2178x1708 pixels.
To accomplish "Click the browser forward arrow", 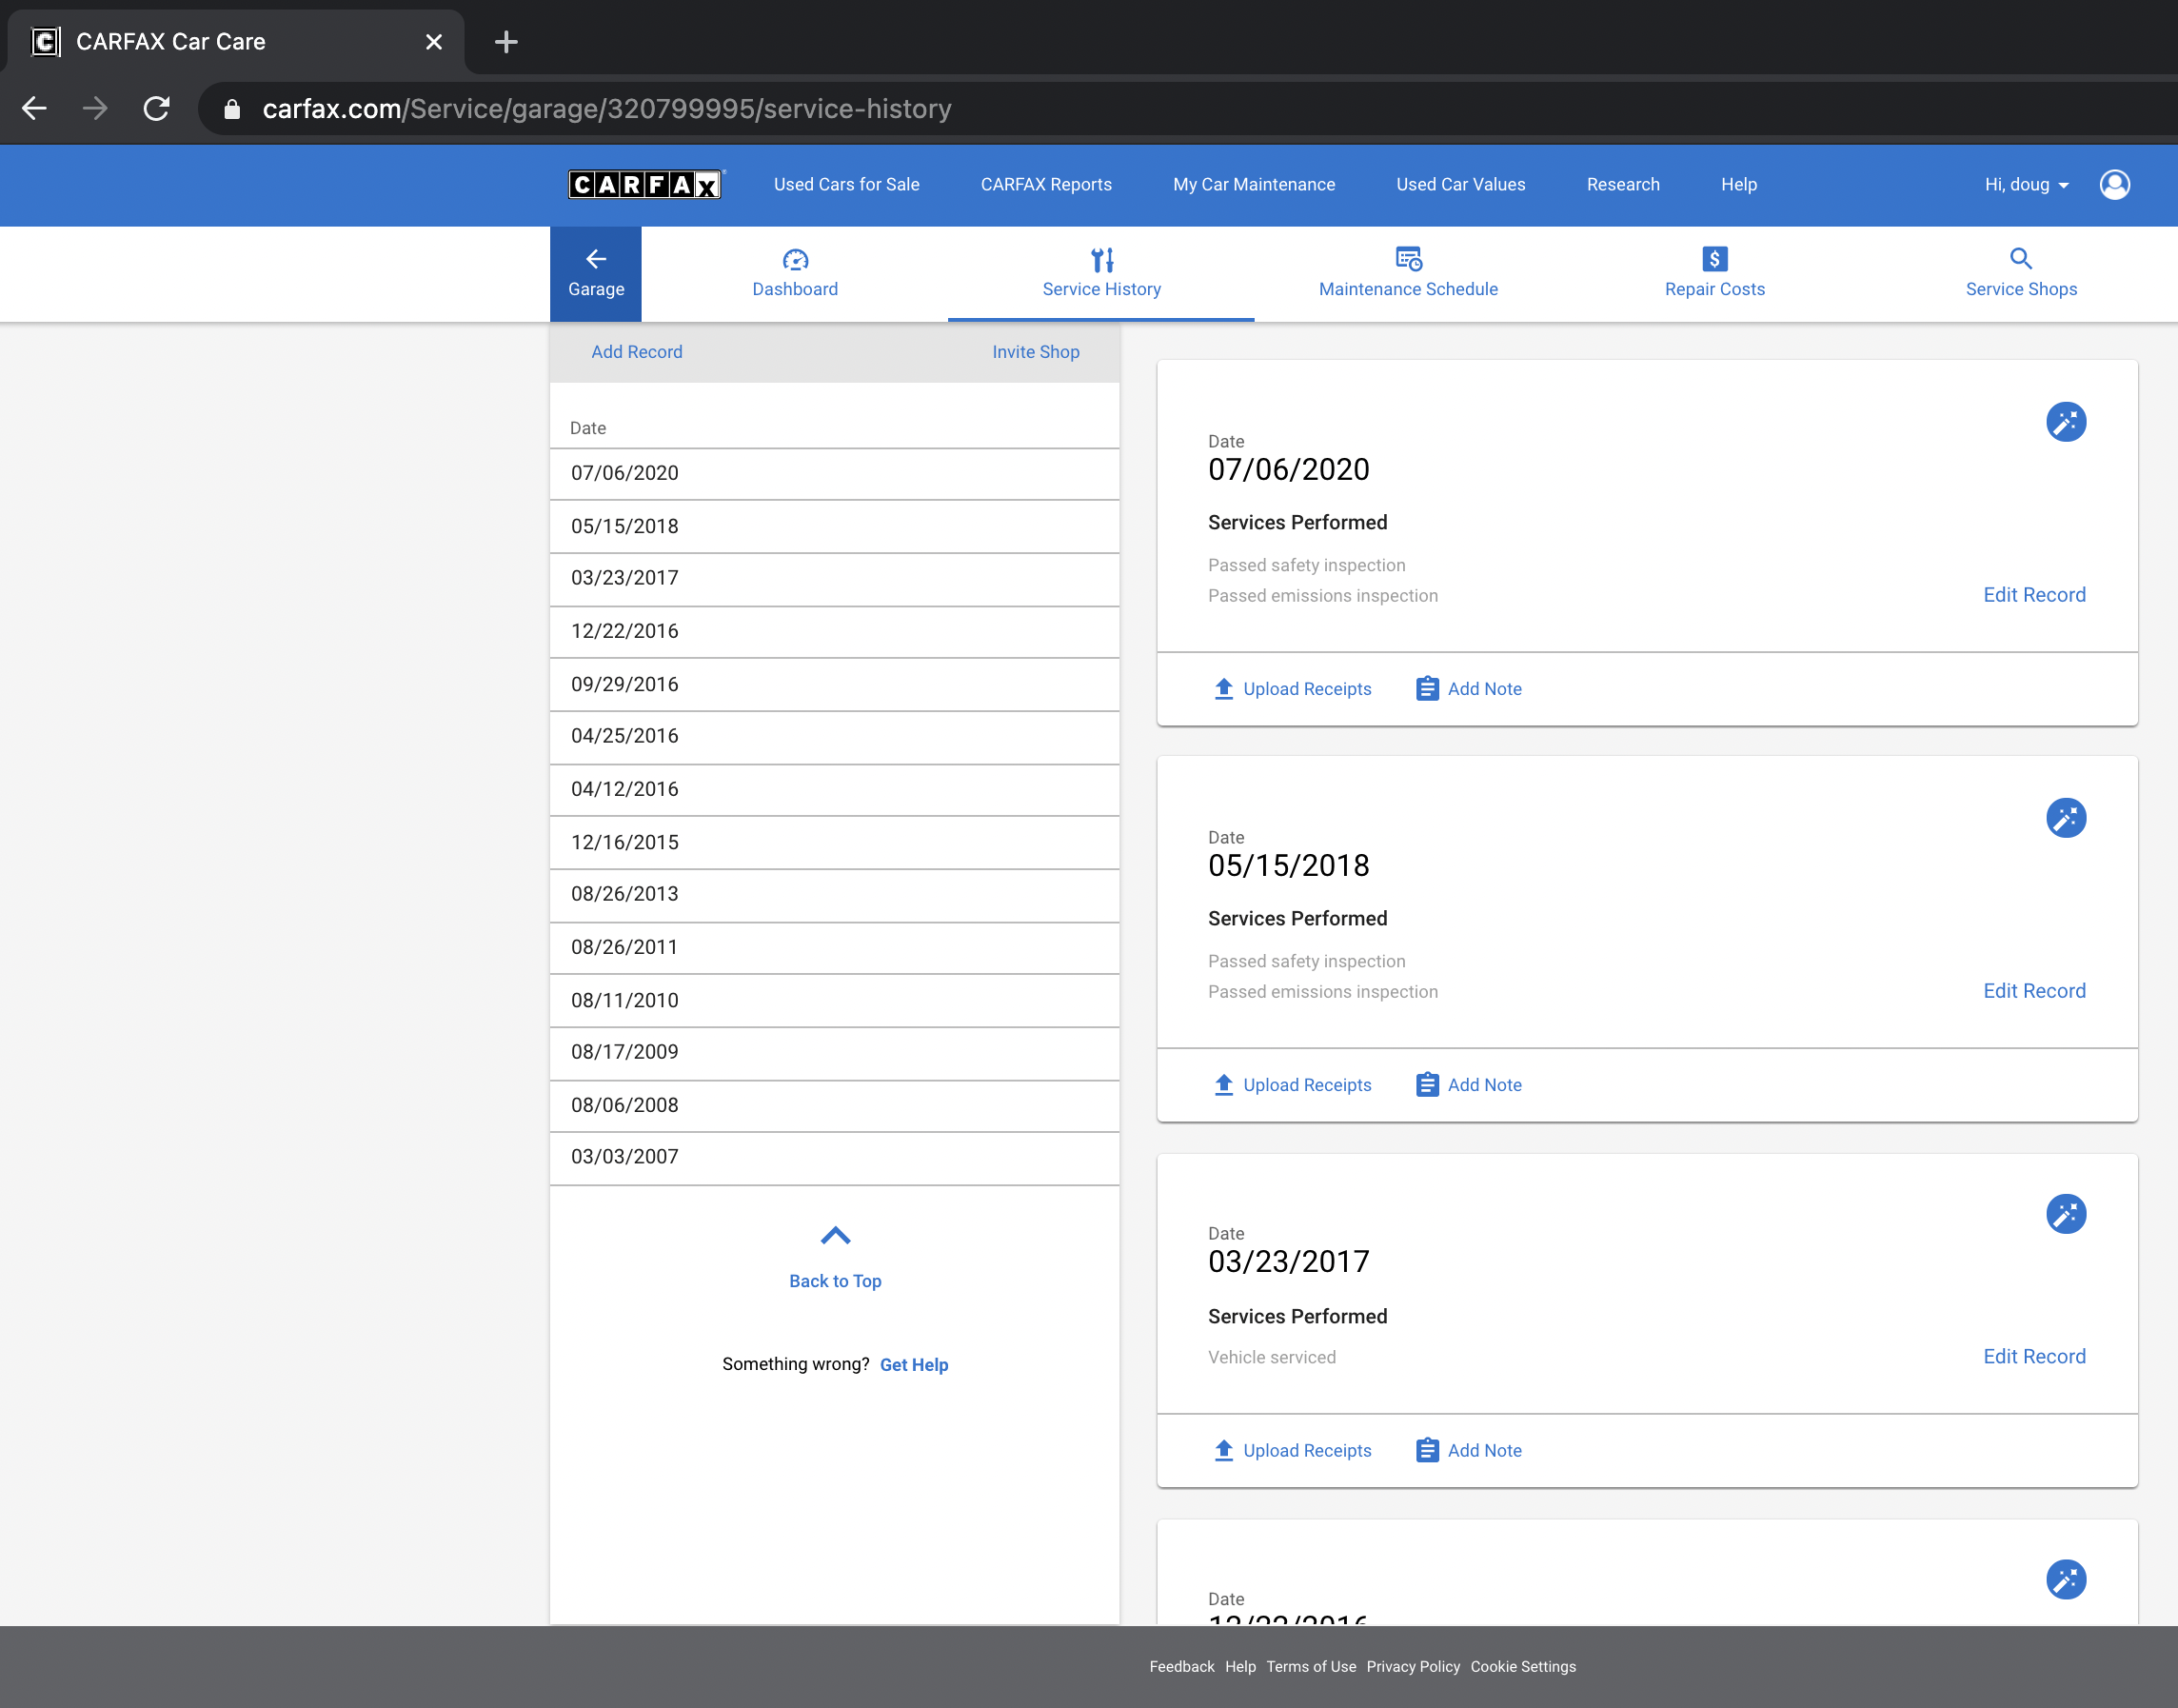I will coord(95,108).
